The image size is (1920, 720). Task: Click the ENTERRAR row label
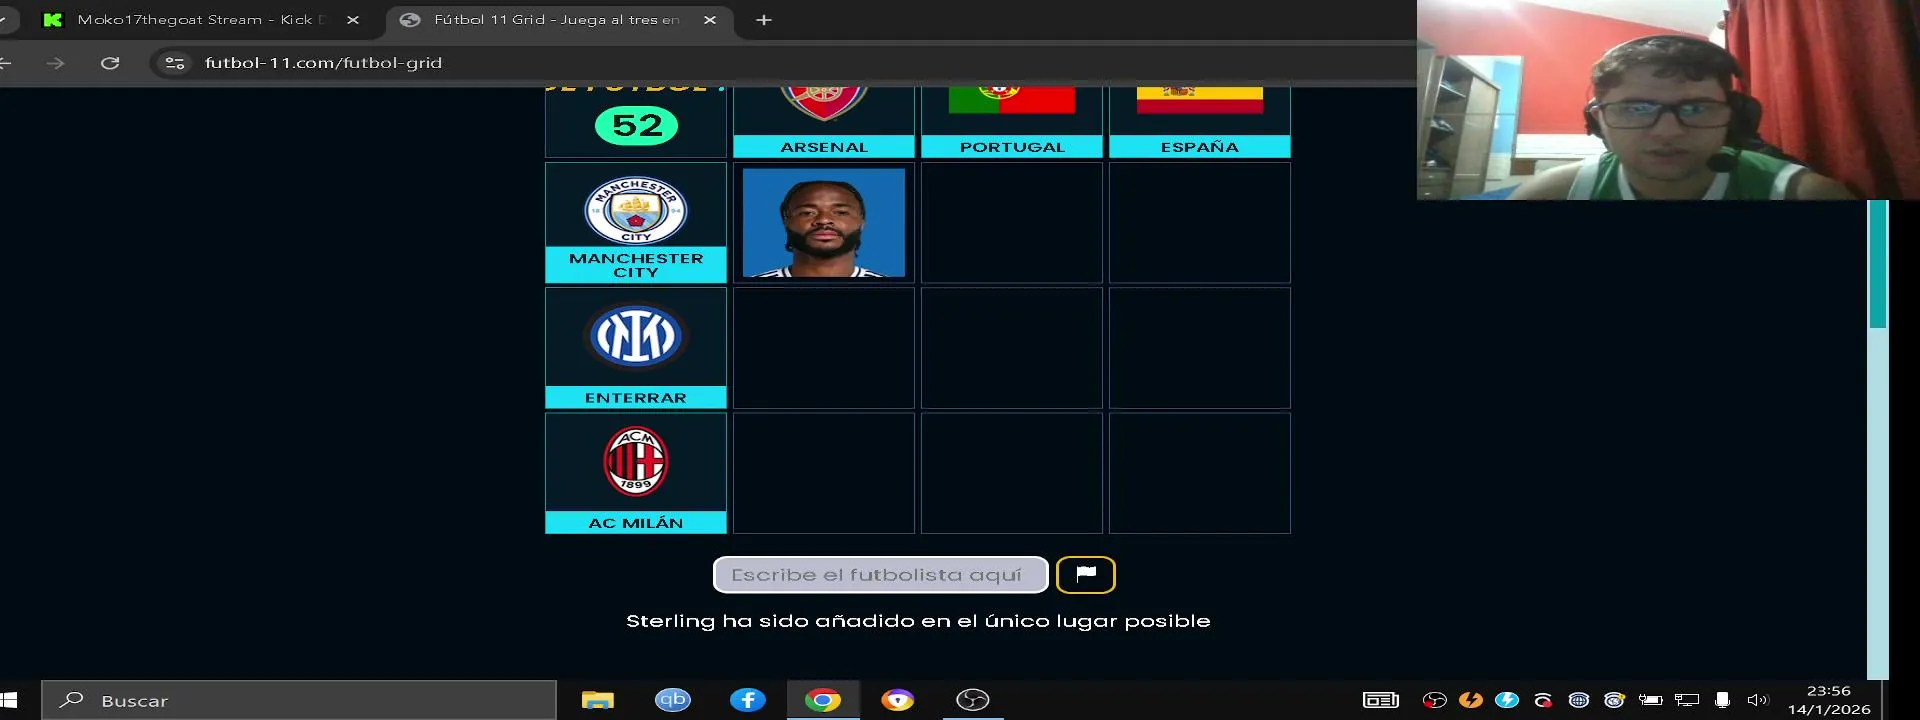[x=636, y=398]
